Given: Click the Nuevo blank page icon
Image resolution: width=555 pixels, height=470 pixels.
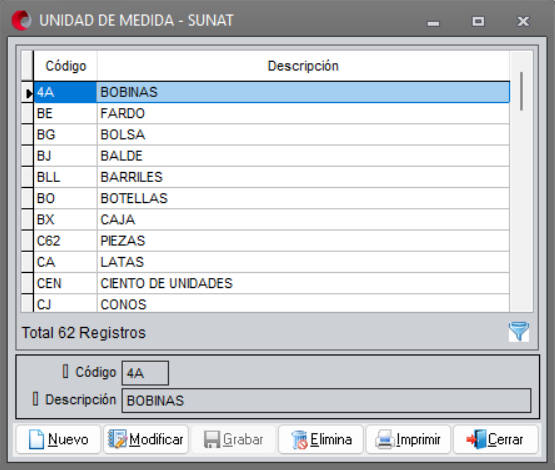Looking at the screenshot, I should pyautogui.click(x=36, y=440).
